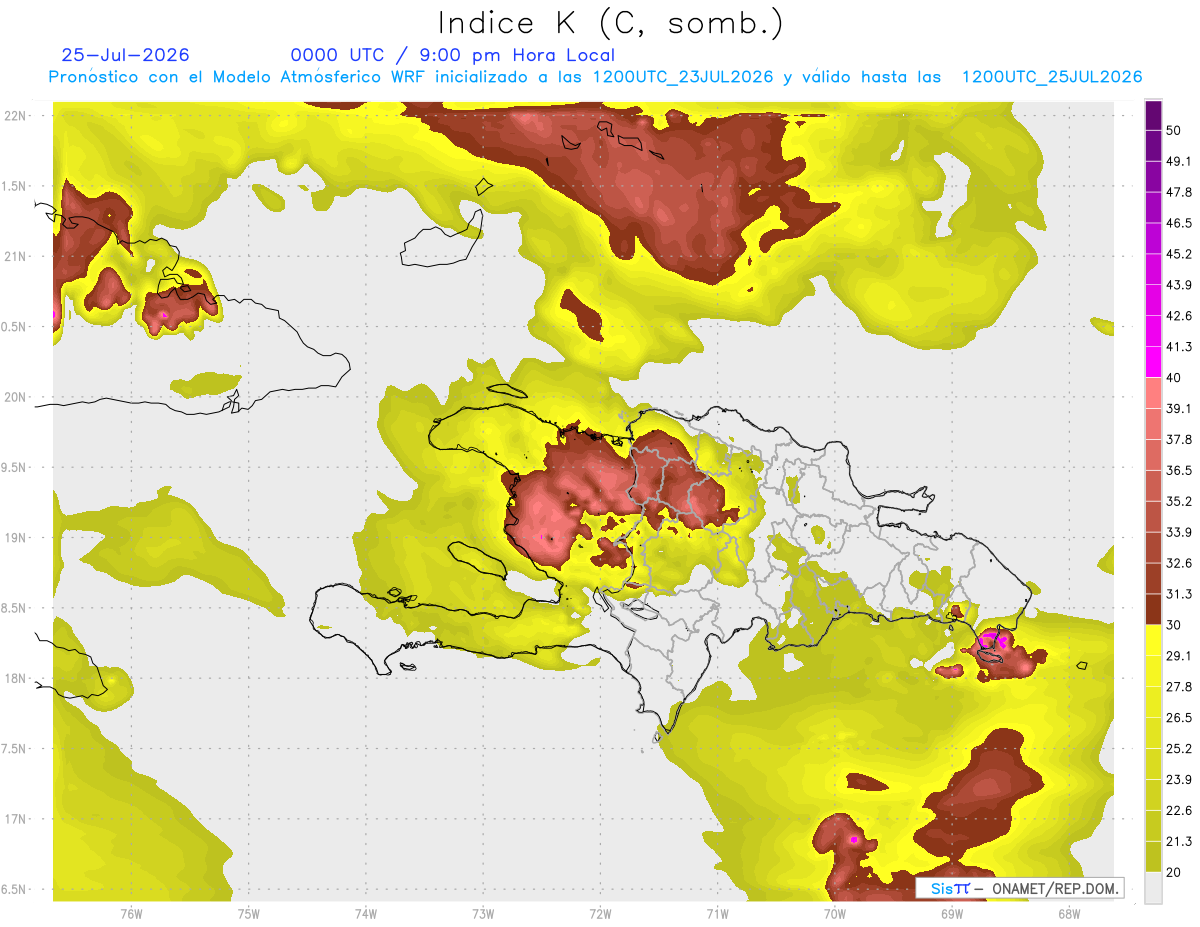The height and width of the screenshot is (927, 1200).
Task: Click the colorbar label '40'
Action: click(1174, 378)
